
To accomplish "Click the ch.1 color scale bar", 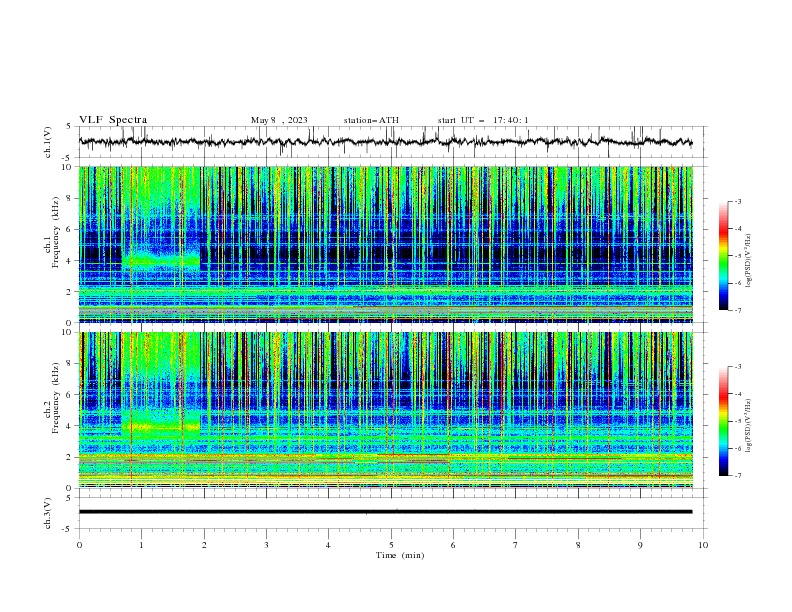I will coord(724,256).
